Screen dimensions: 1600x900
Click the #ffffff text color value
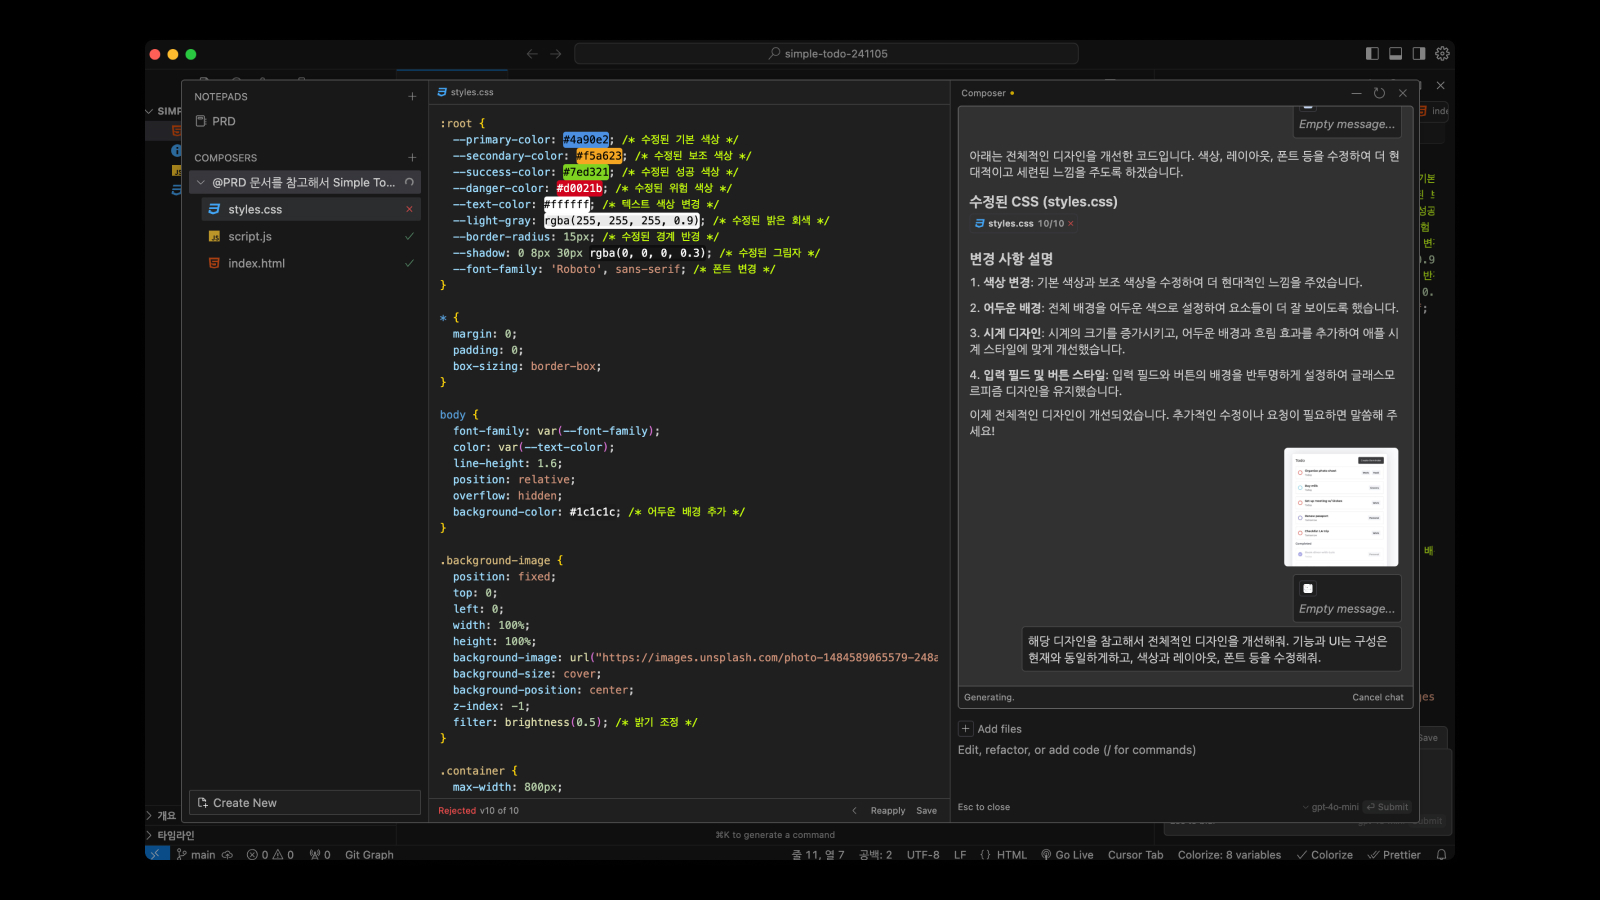567,204
